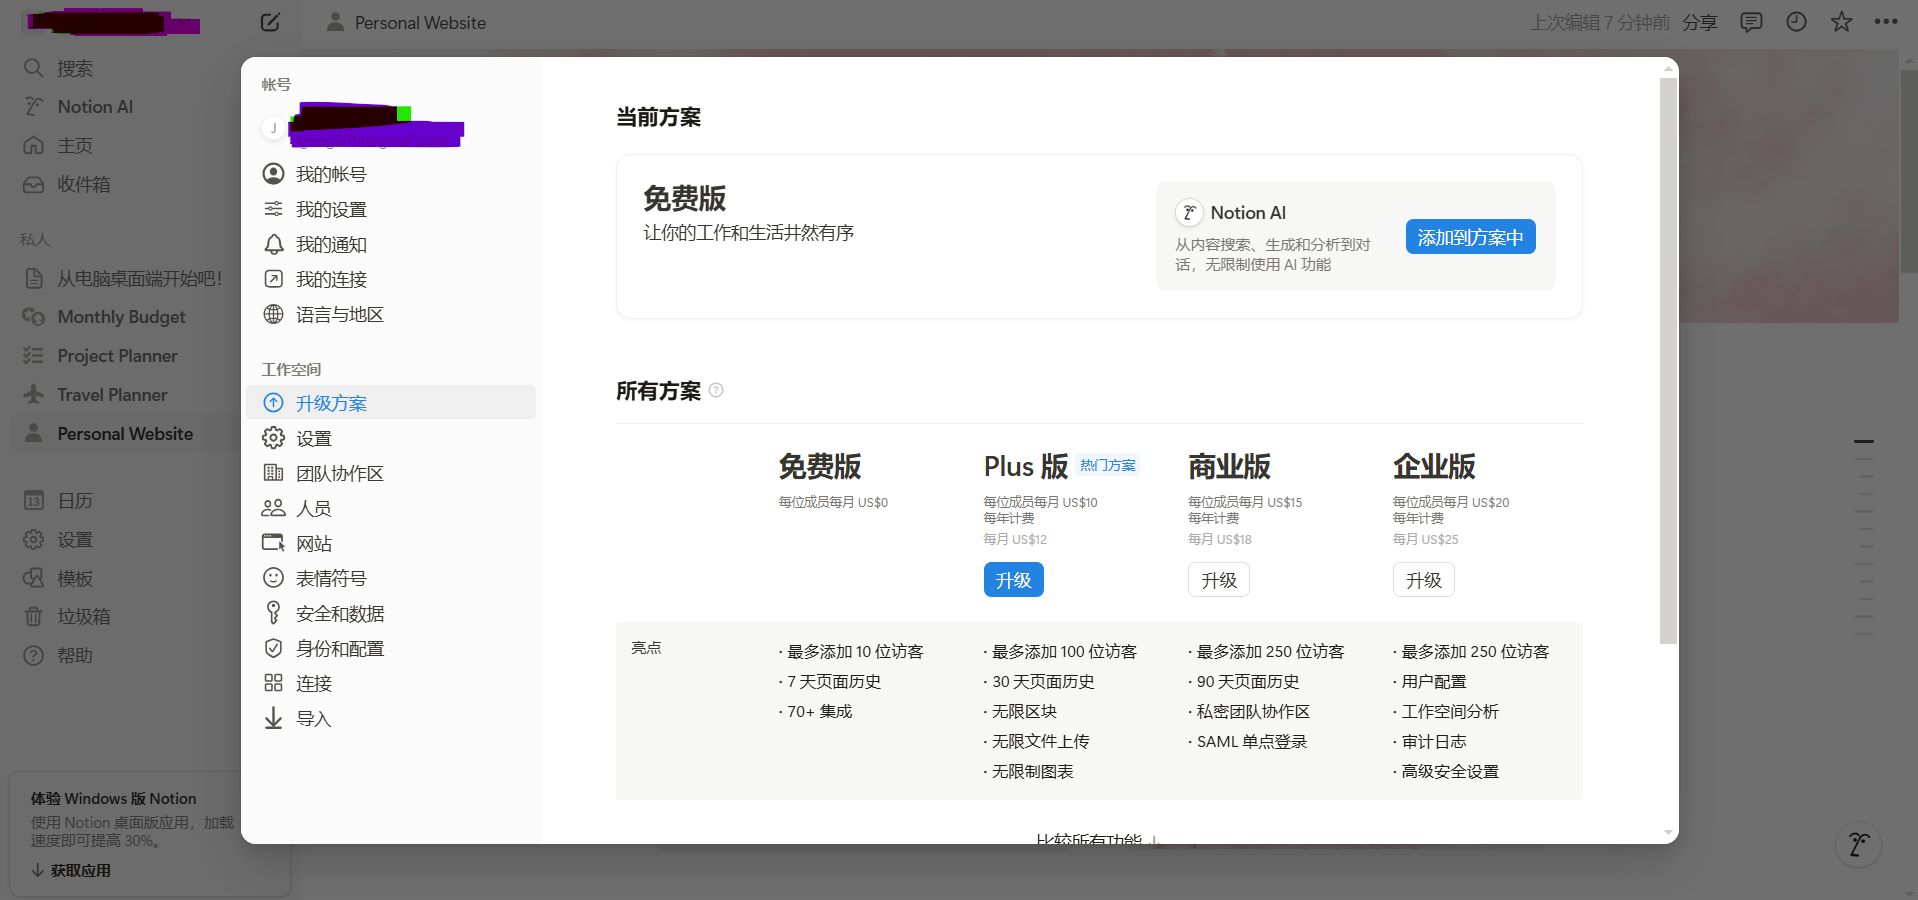The height and width of the screenshot is (900, 1918).
Task: Click 添加到方案中 for Notion AI
Action: pyautogui.click(x=1470, y=237)
